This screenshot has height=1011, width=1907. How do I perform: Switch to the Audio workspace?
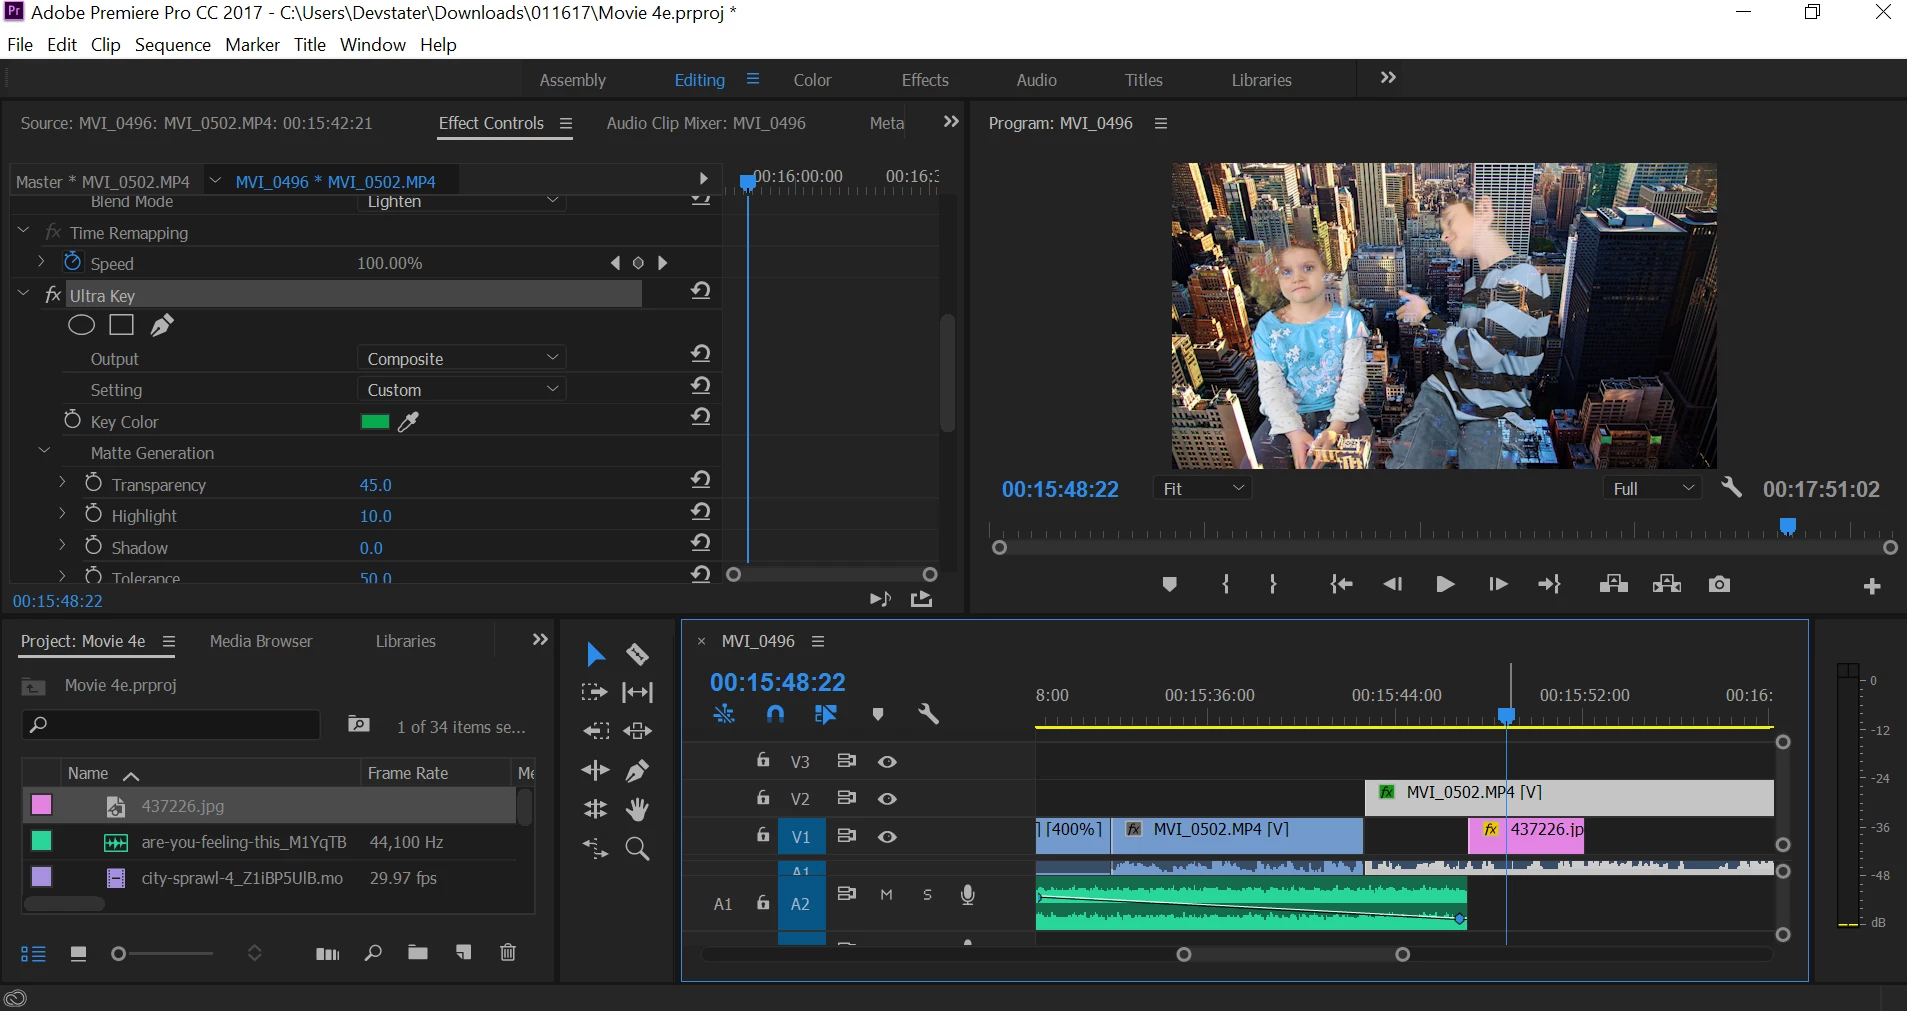click(1036, 80)
